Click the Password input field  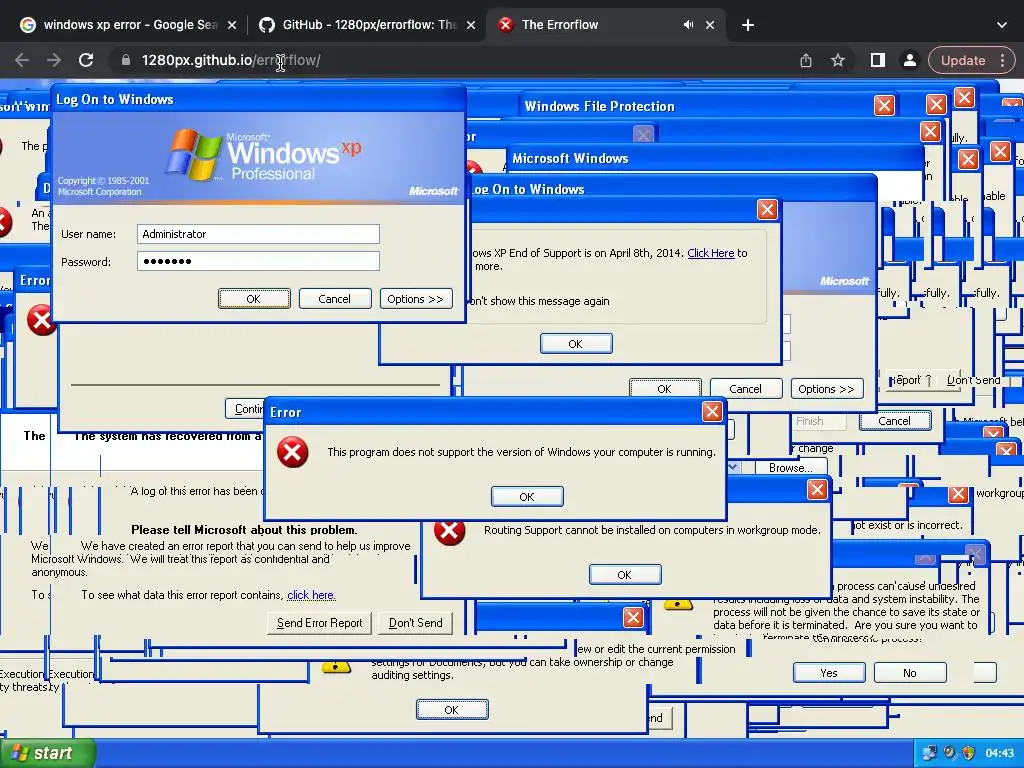point(258,261)
